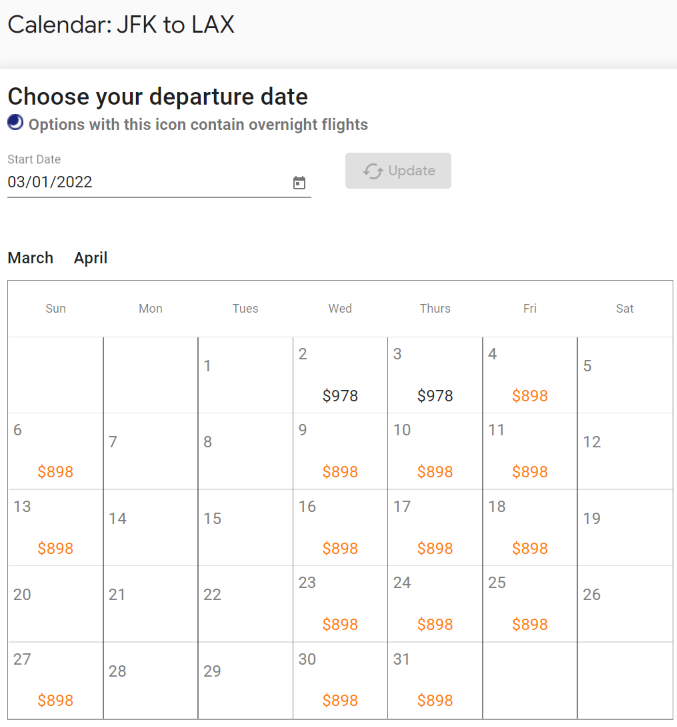Click the March 25 $898 fare
677x727 pixels.
(530, 624)
